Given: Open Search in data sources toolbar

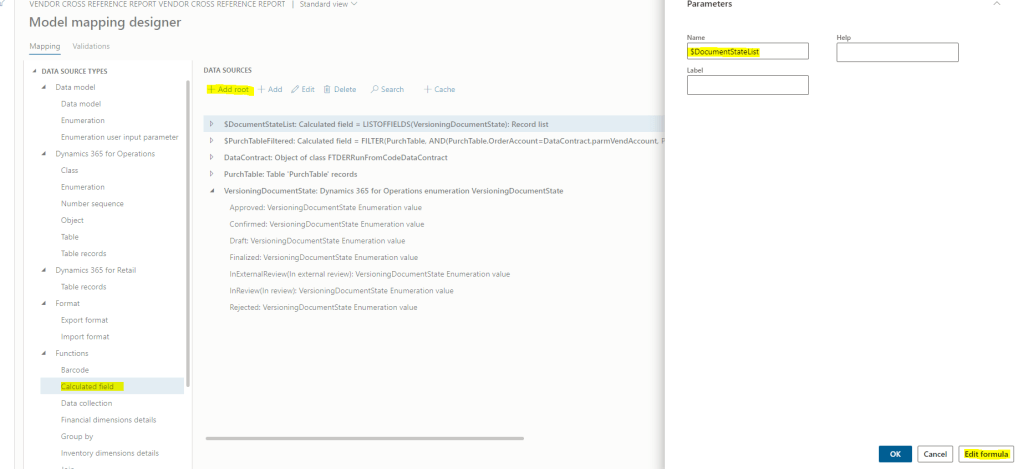Looking at the screenshot, I should 387,89.
